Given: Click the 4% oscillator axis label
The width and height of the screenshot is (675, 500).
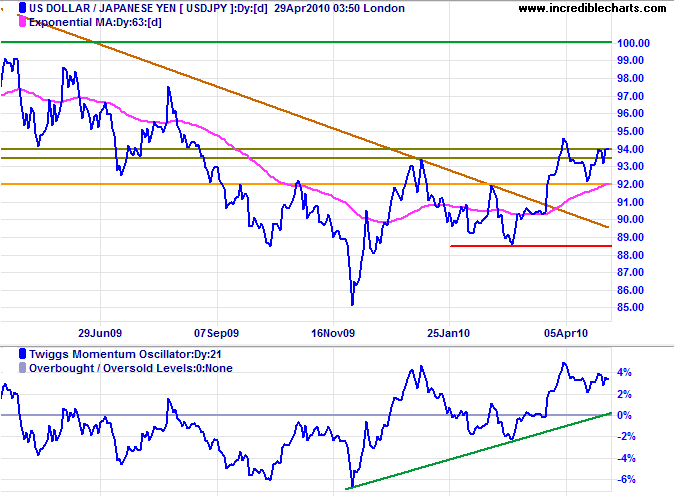Looking at the screenshot, I should [x=624, y=373].
